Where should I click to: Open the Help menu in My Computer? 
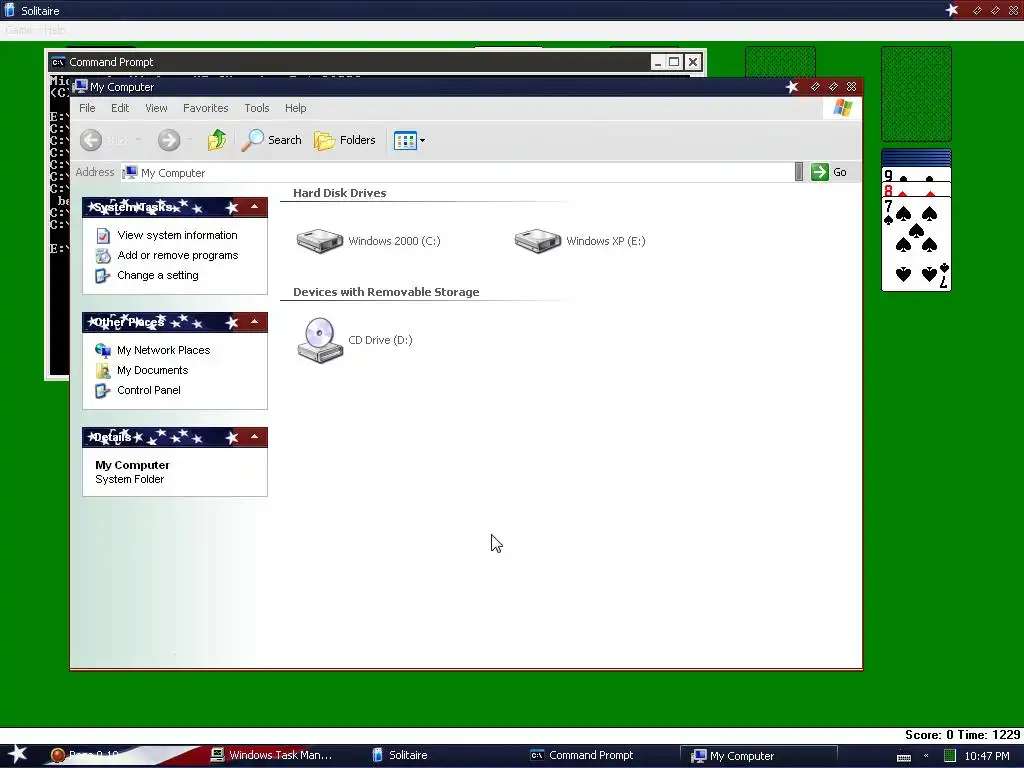coord(295,108)
